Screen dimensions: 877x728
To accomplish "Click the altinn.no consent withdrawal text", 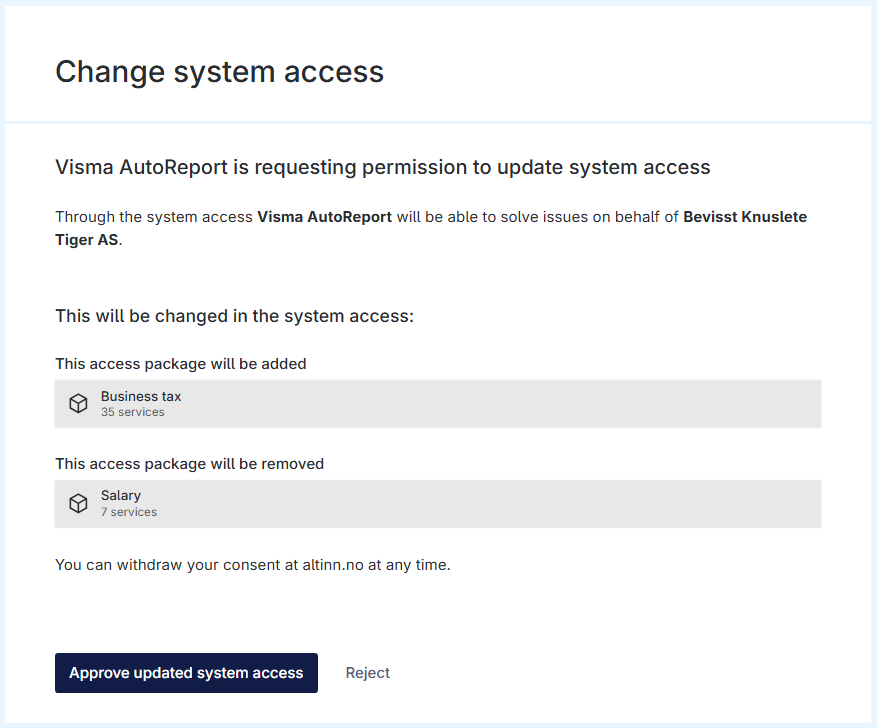I will pos(253,565).
